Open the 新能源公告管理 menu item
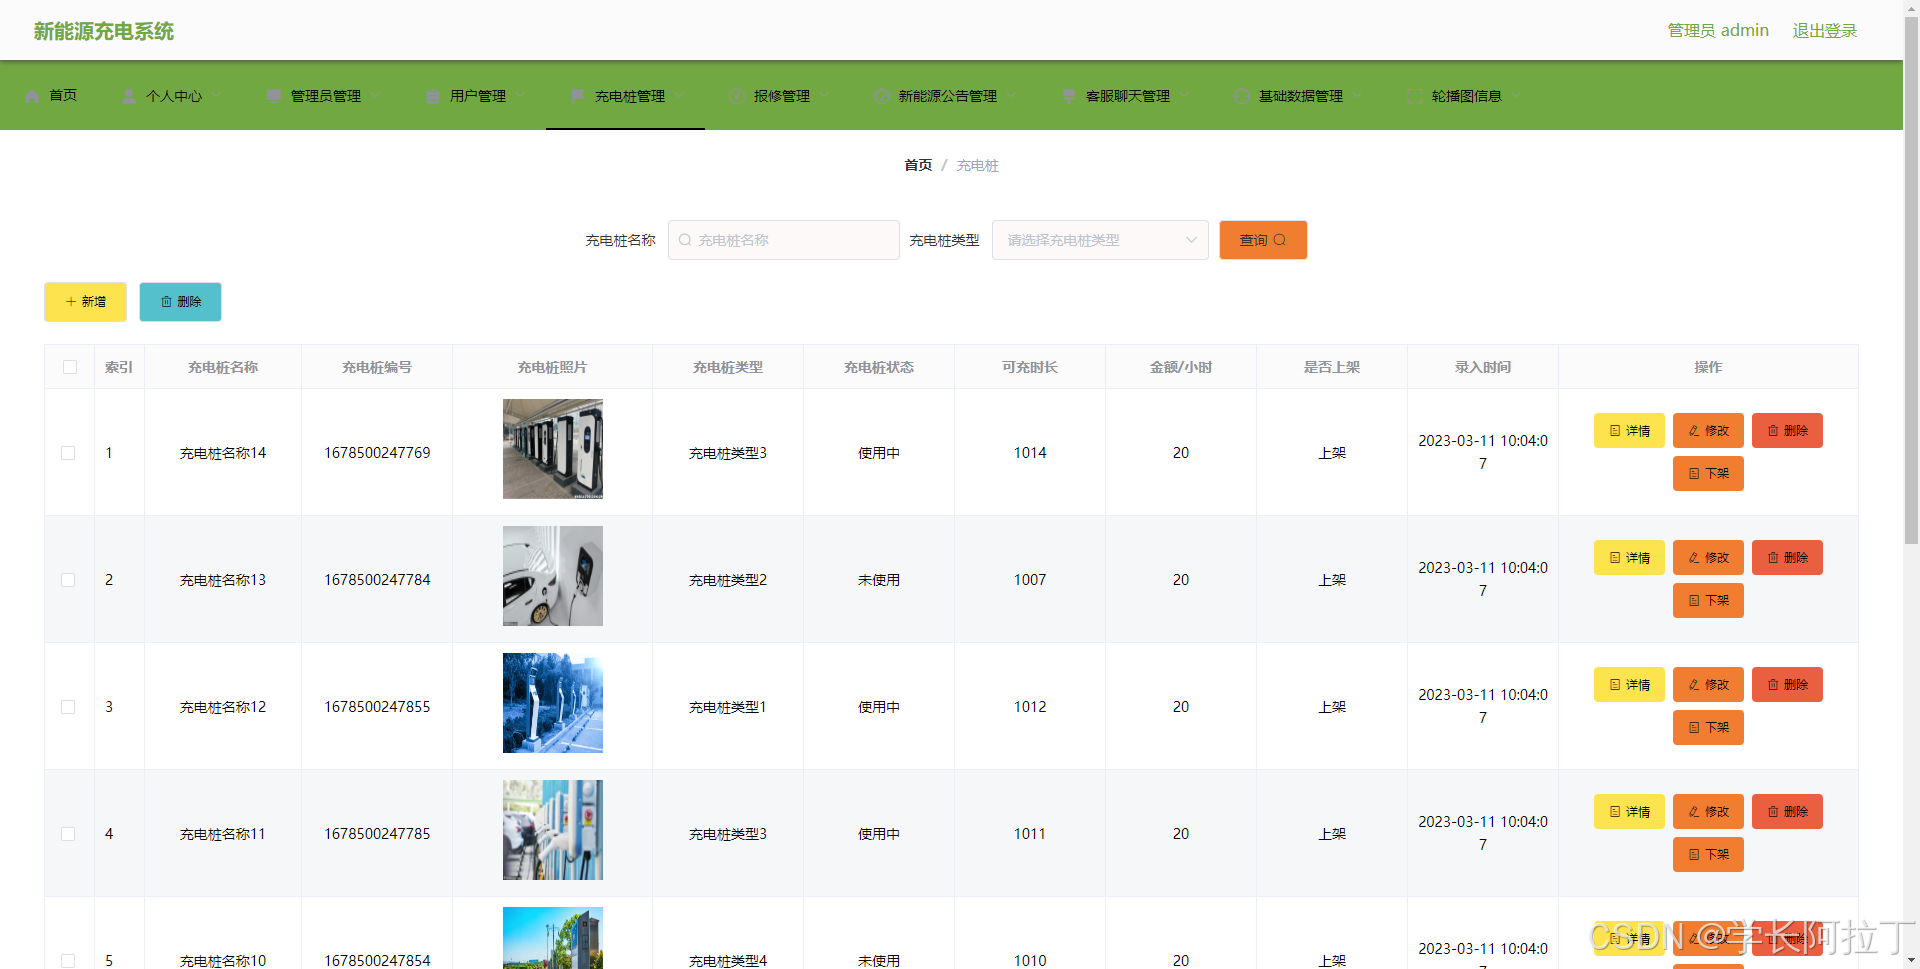Viewport: 1920px width, 969px height. click(947, 96)
